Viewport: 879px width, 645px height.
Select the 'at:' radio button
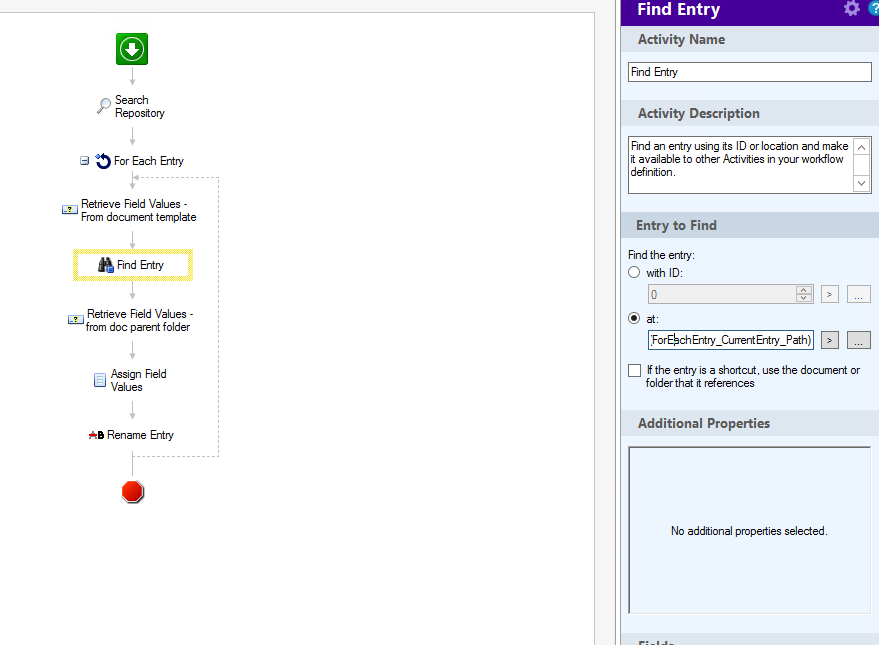tap(634, 318)
